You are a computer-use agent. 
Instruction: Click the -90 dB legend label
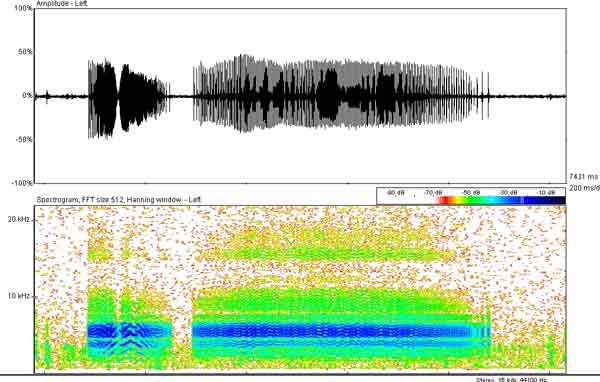point(395,193)
